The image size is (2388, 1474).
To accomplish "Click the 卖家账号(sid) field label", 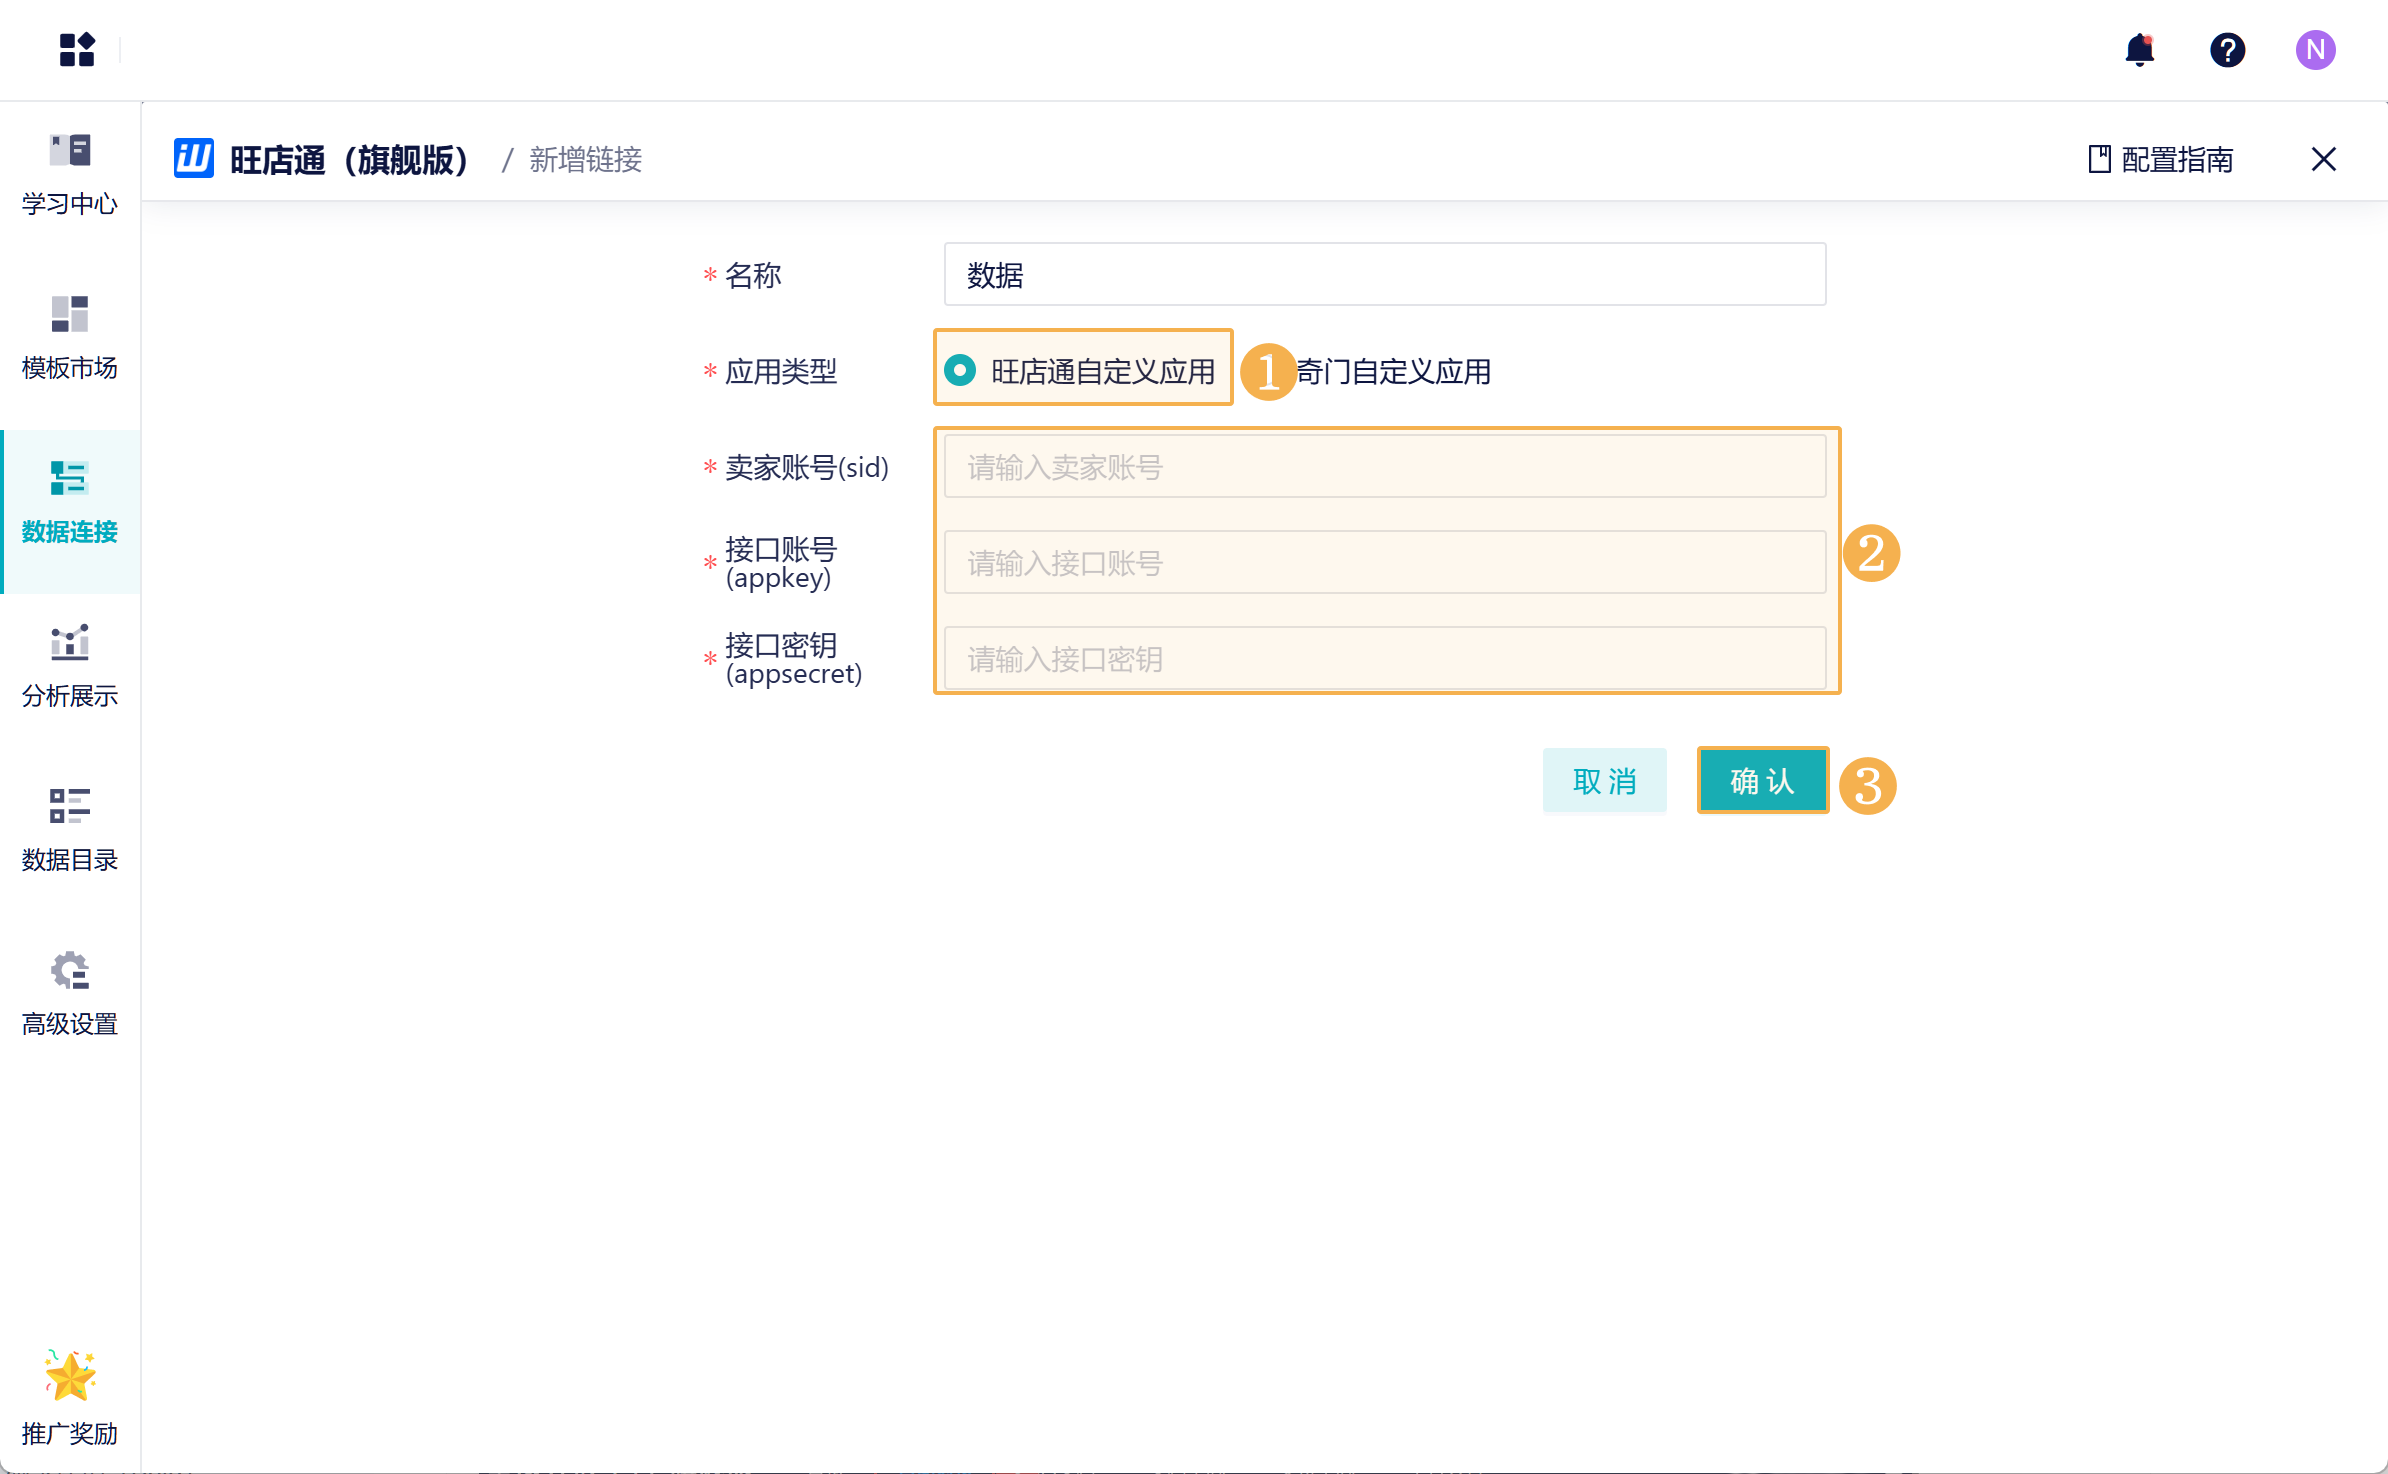I will click(x=807, y=467).
